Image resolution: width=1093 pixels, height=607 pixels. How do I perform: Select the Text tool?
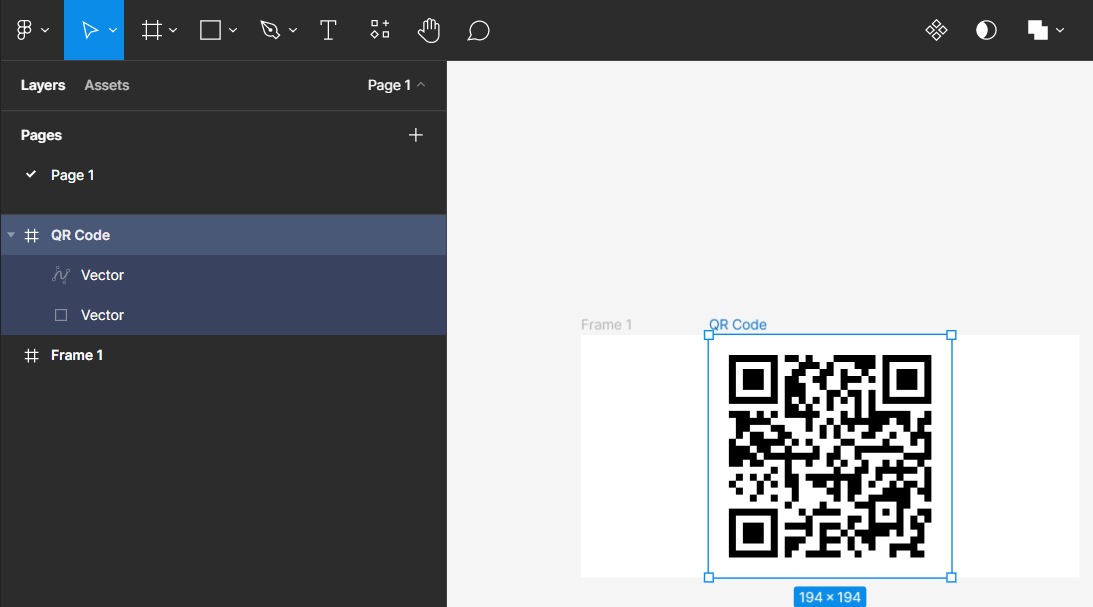click(328, 30)
